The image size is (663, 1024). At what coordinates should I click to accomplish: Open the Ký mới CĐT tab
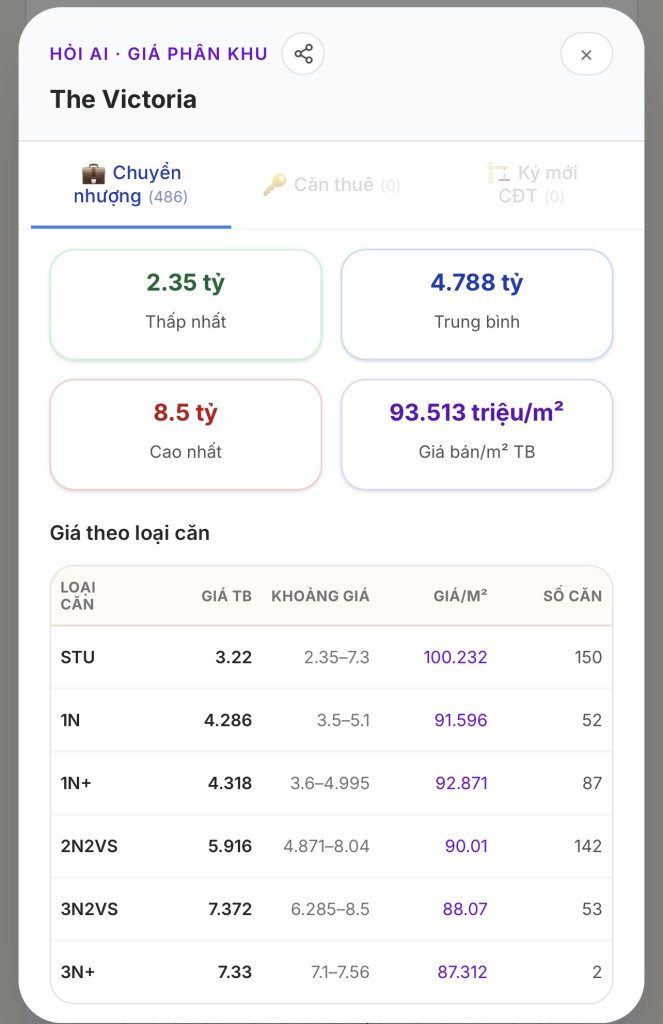click(532, 185)
